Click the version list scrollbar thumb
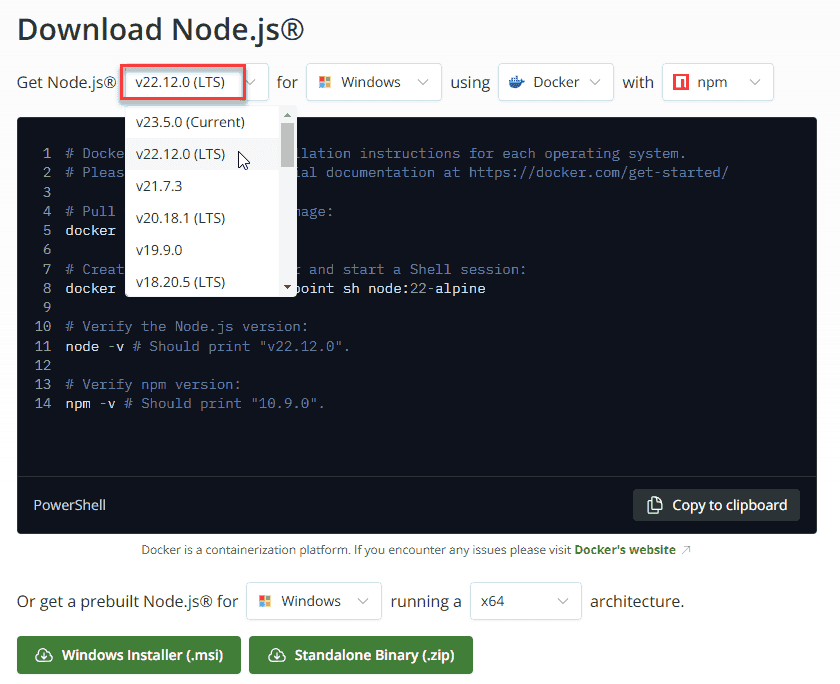This screenshot has width=840, height=684. [288, 145]
